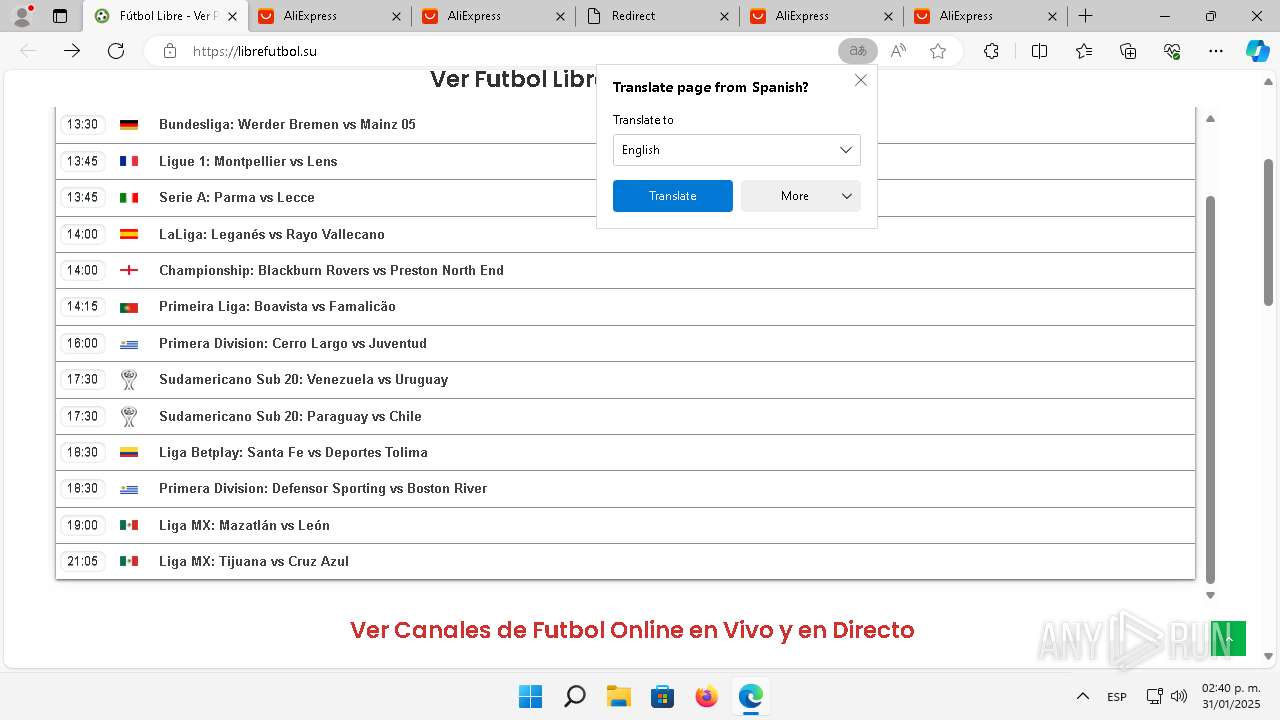Viewport: 1280px width, 720px height.
Task: Click the translate icon in address bar
Action: click(858, 51)
